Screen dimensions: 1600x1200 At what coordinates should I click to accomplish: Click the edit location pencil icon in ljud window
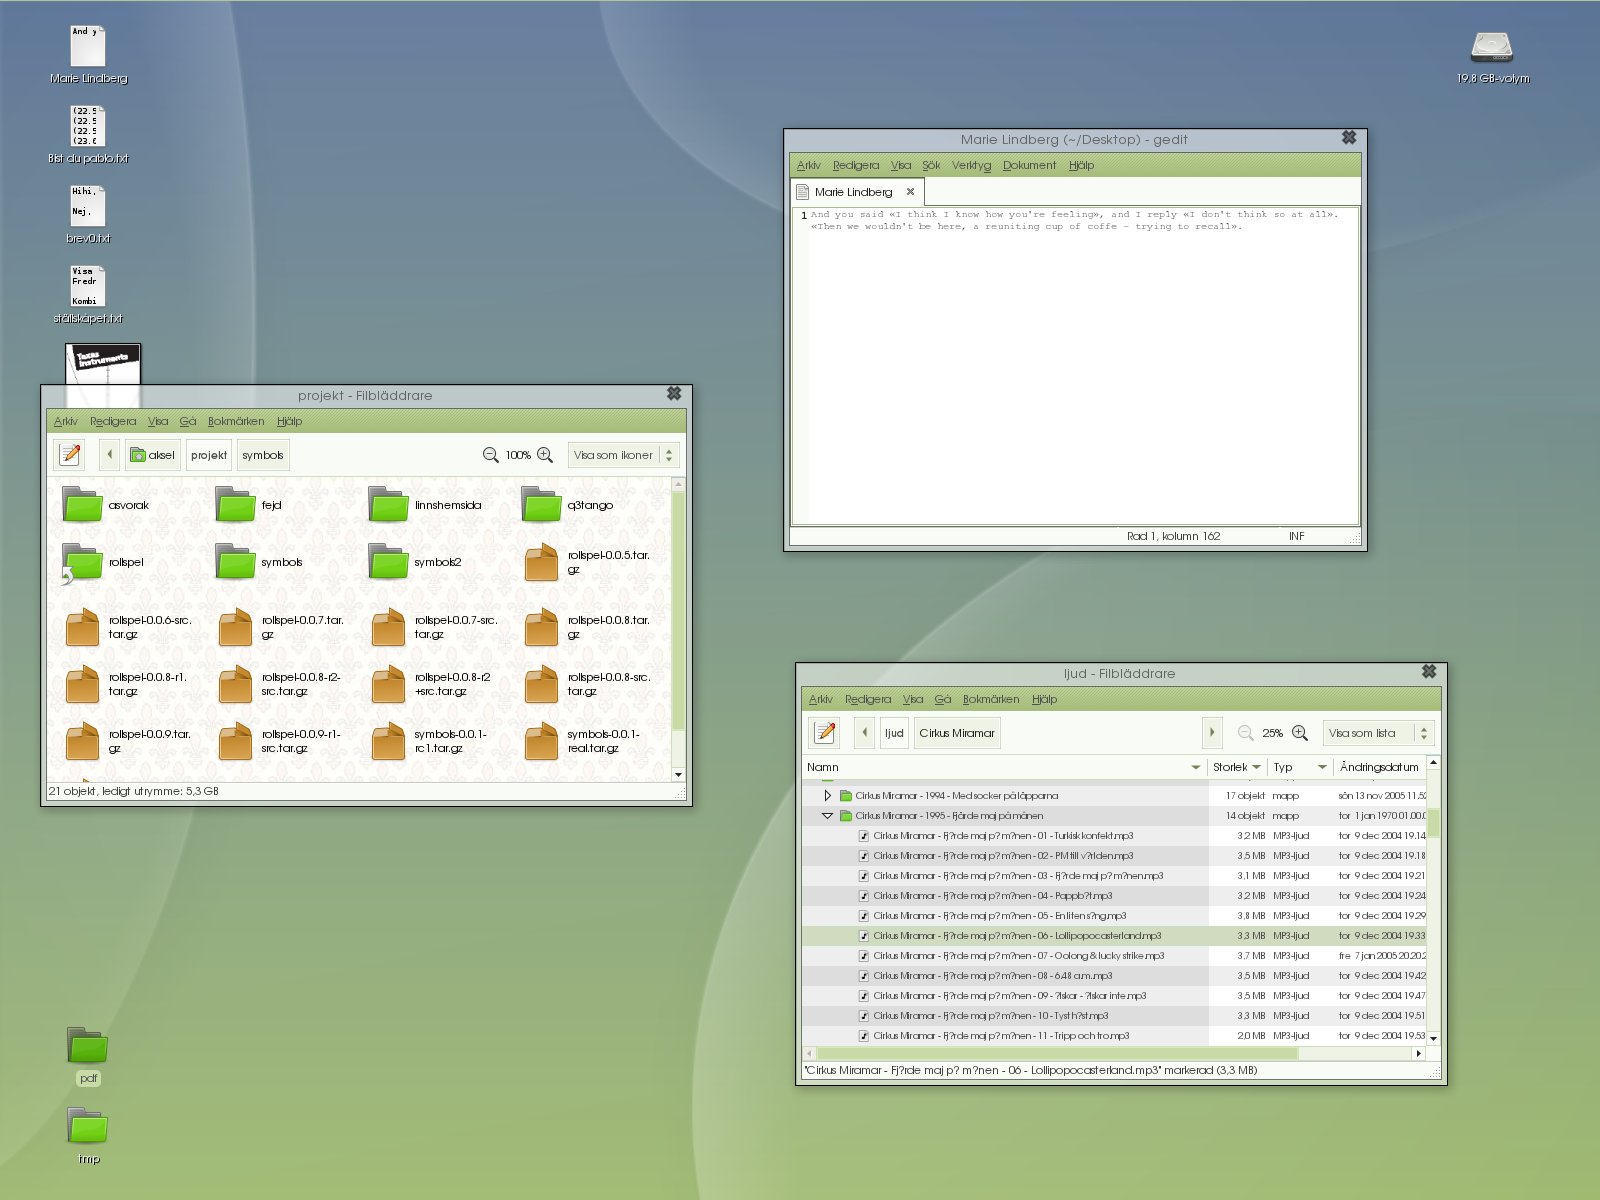825,733
